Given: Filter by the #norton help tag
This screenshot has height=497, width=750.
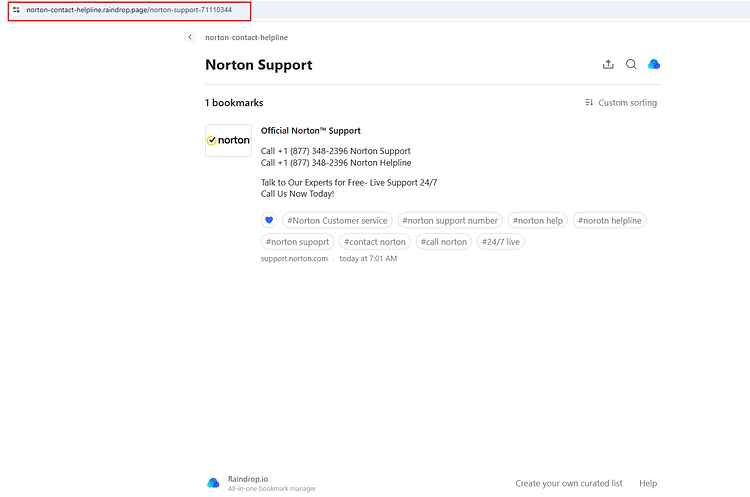Looking at the screenshot, I should pos(538,220).
